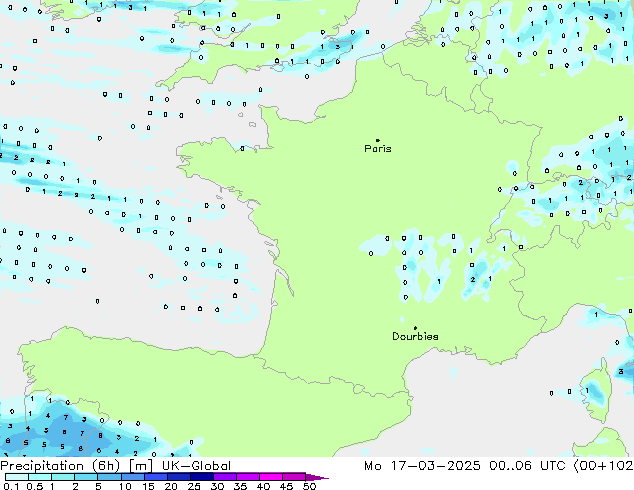Screen dimensions: 634x490
Task: Click the '(00+102' forecast offset text
Action: point(604,466)
